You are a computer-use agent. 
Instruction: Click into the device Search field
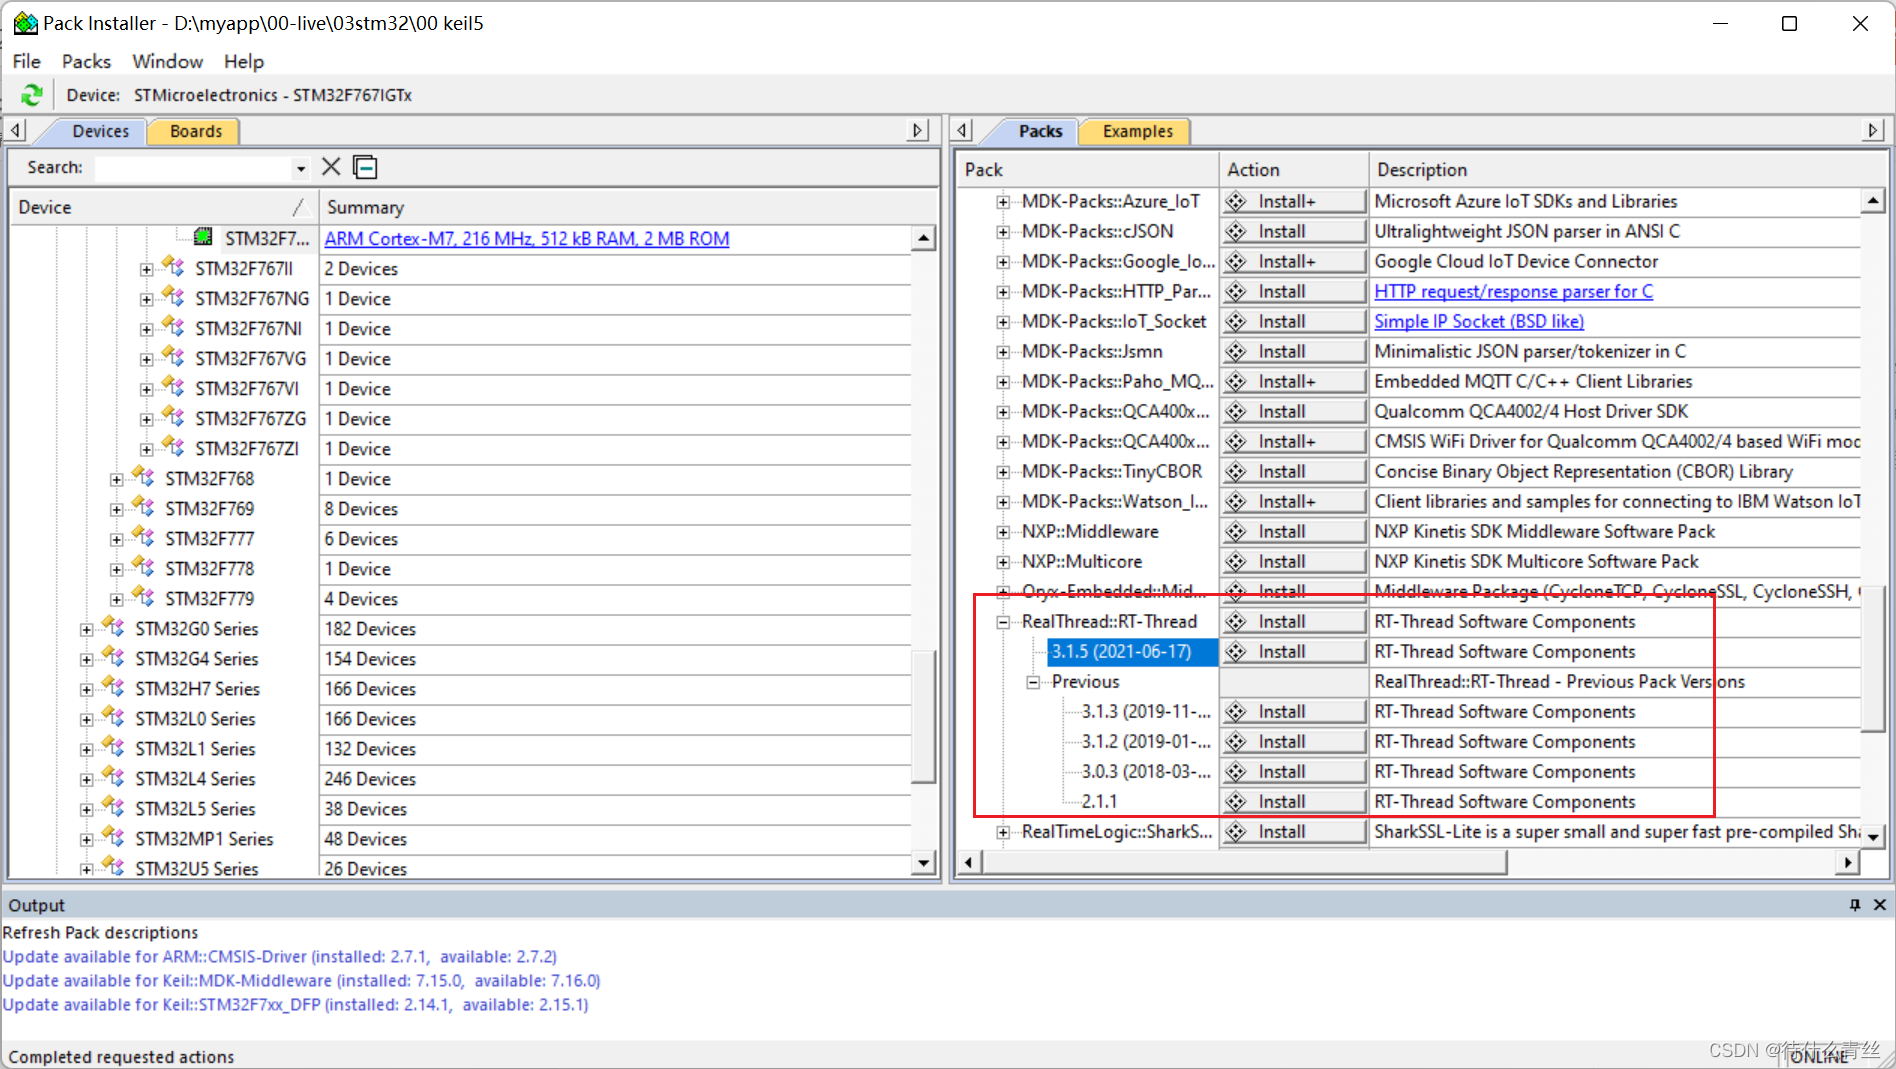[x=194, y=168]
